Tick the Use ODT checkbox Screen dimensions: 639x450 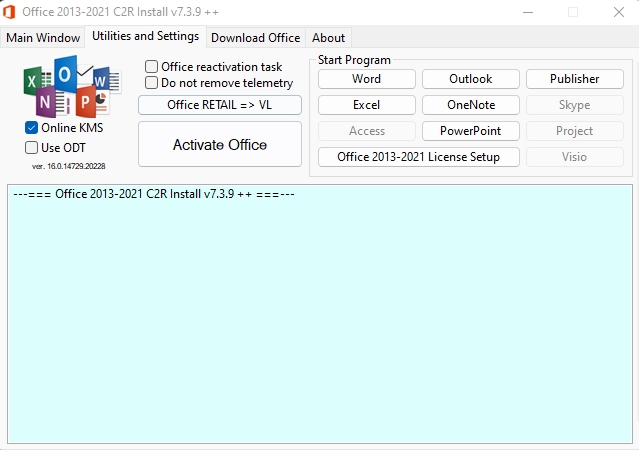[32, 147]
